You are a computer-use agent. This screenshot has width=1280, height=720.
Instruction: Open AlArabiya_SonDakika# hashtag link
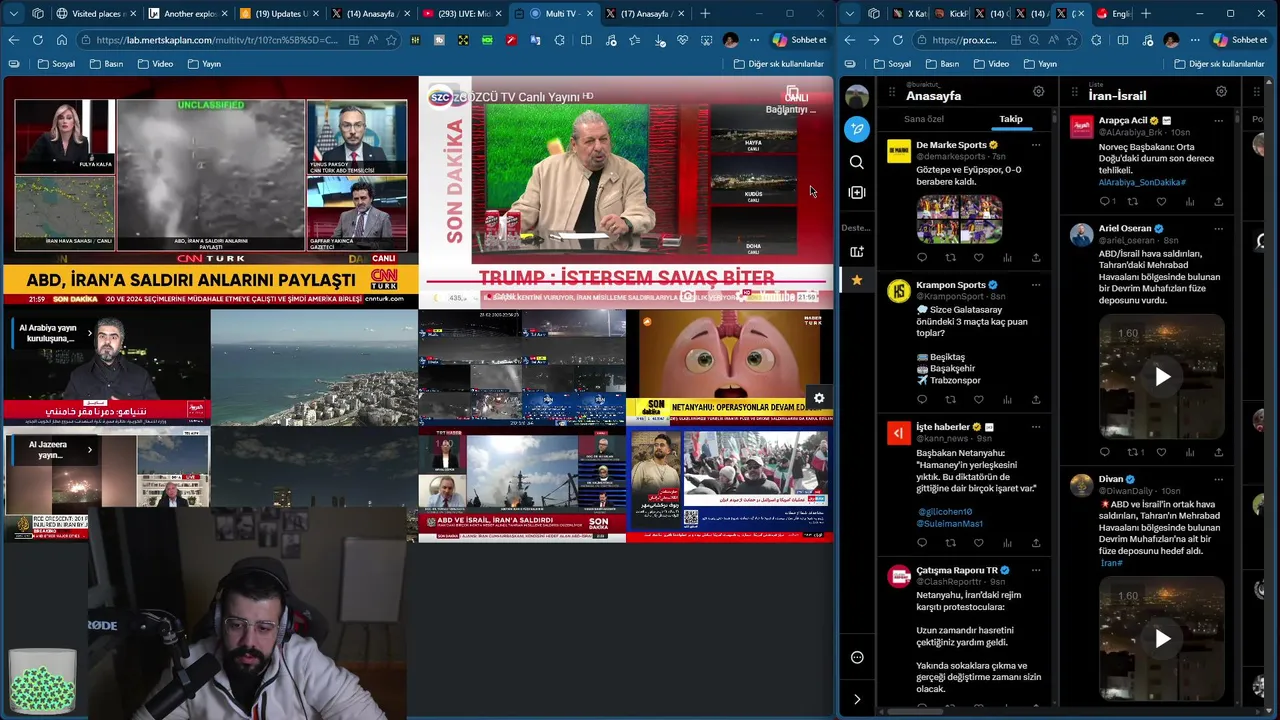pyautogui.click(x=1142, y=183)
